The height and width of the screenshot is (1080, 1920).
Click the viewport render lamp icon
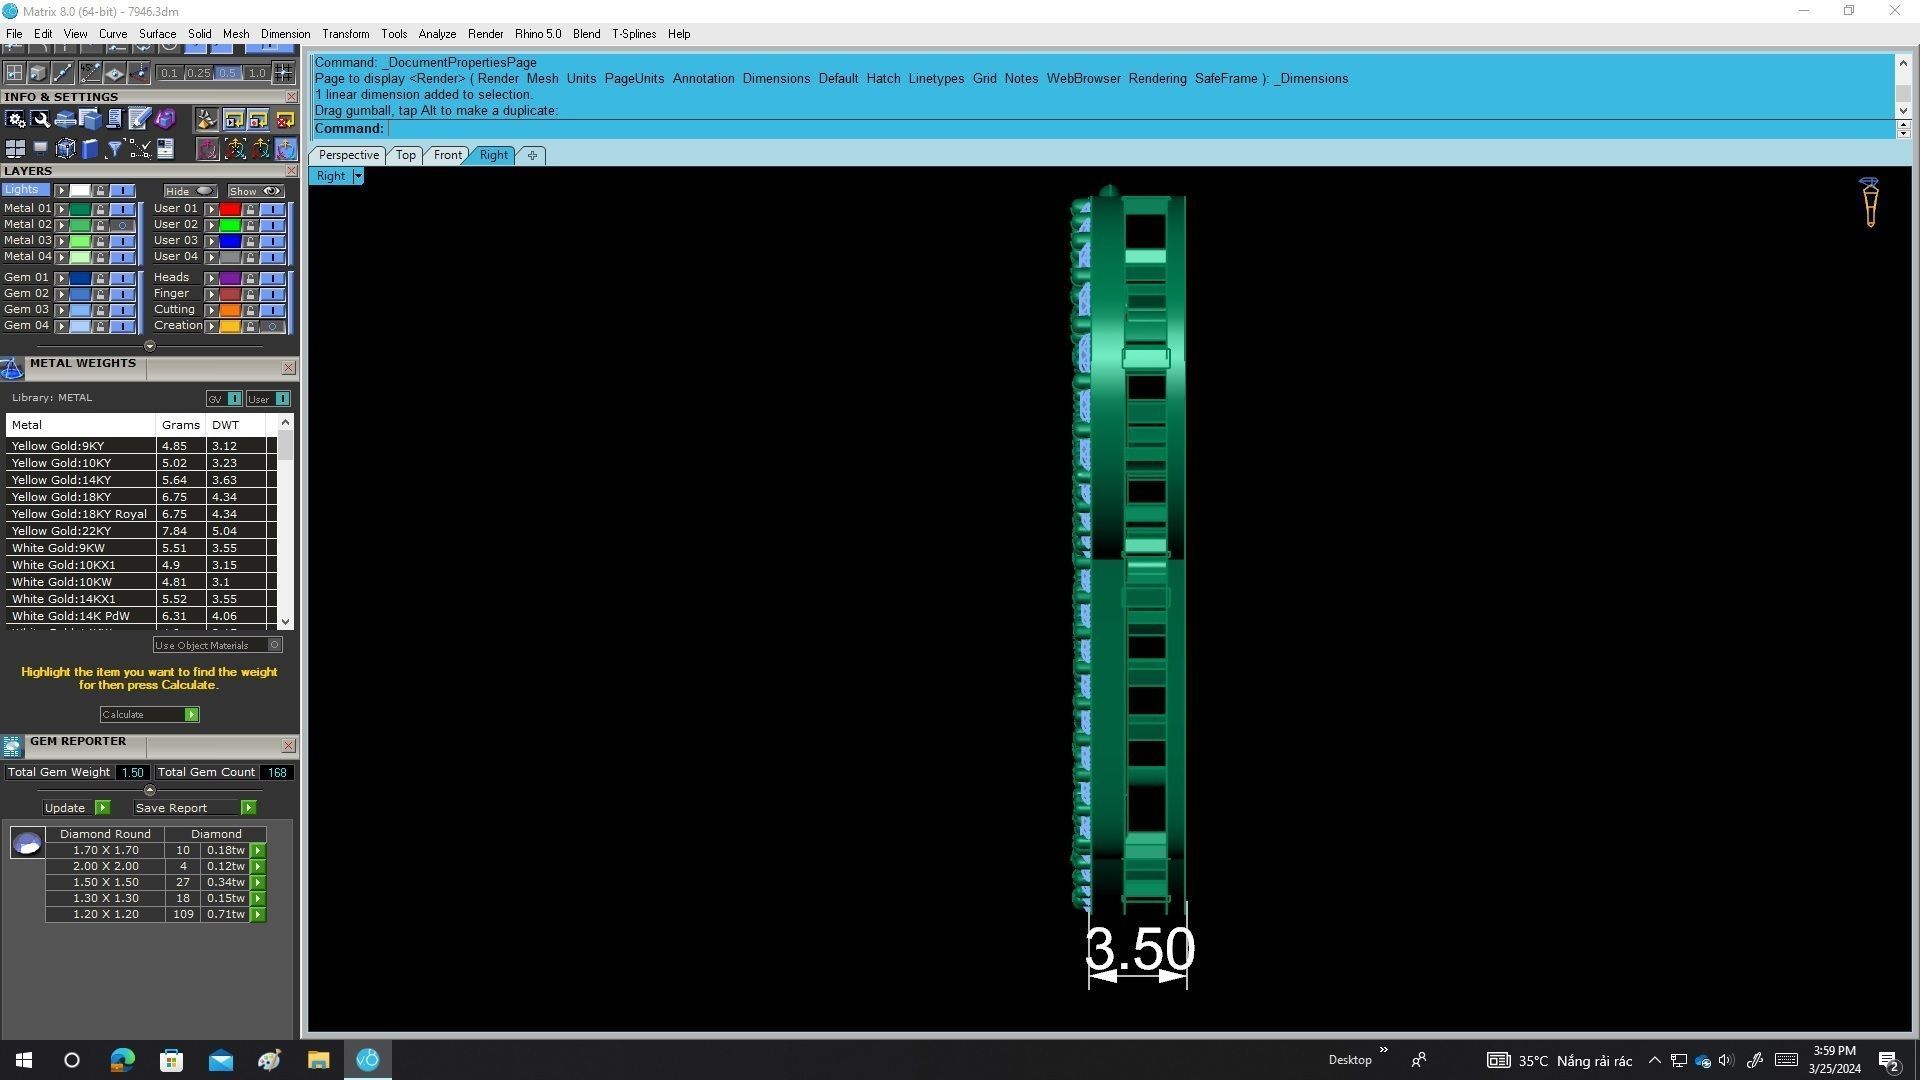click(x=1869, y=203)
